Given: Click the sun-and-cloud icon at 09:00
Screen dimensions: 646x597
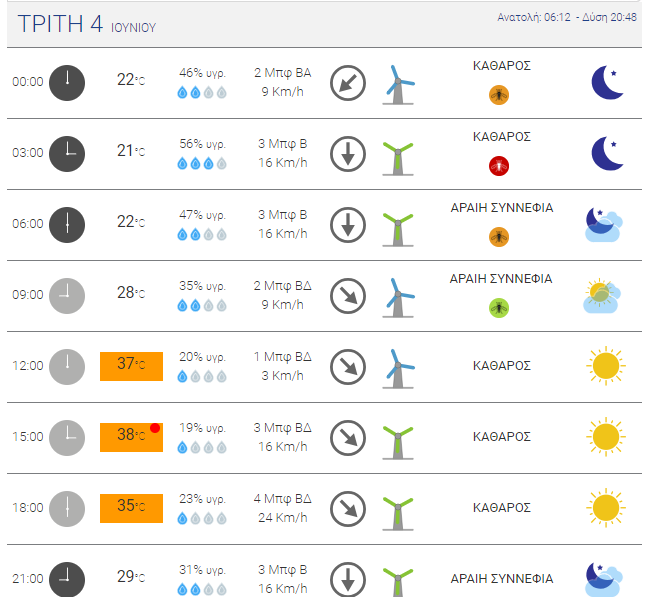Looking at the screenshot, I should tap(602, 296).
